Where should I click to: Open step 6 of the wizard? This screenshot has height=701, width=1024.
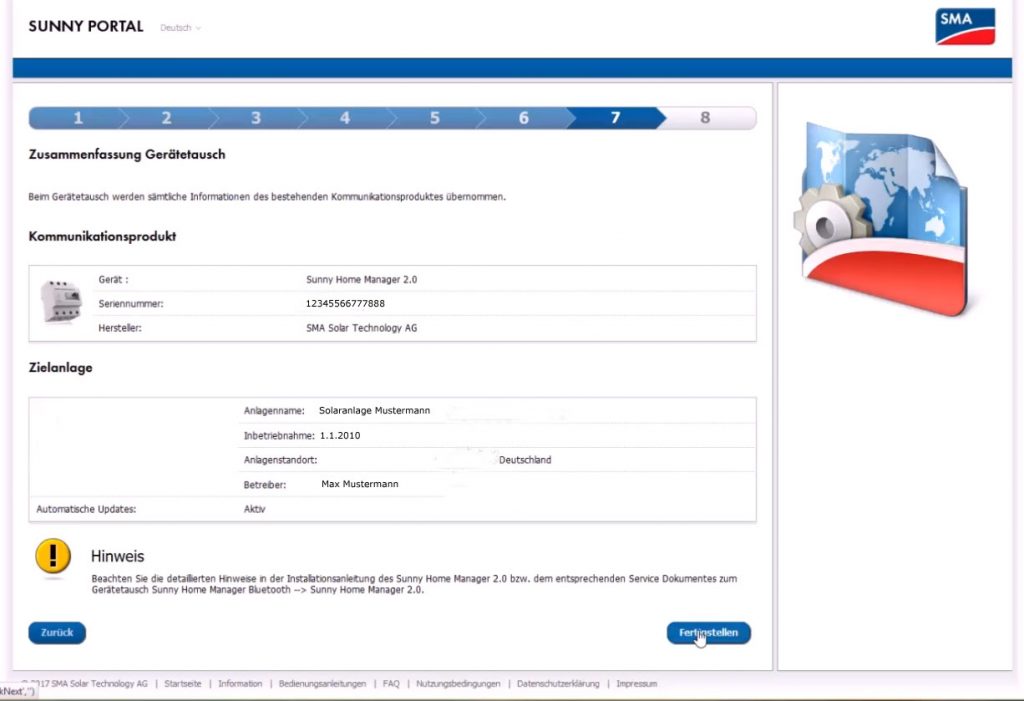[x=523, y=117]
